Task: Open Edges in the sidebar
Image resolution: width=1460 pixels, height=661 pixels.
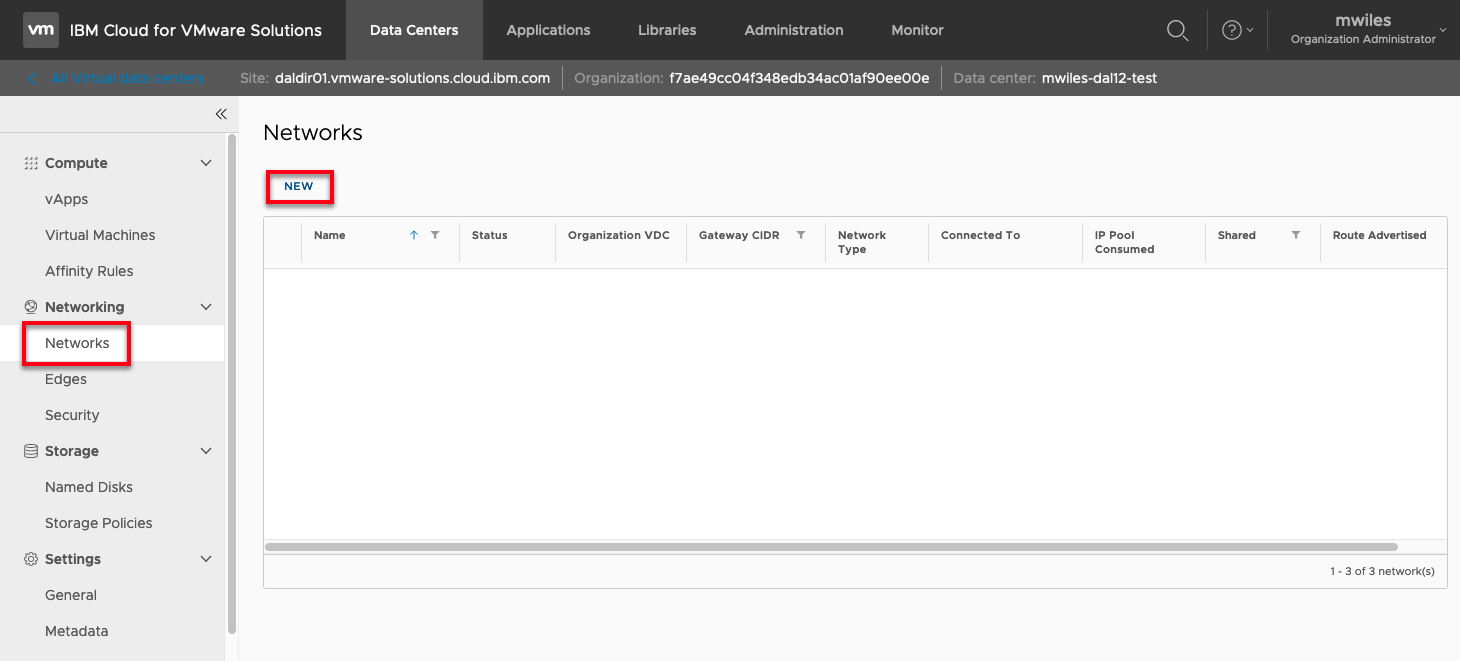Action: tap(66, 379)
